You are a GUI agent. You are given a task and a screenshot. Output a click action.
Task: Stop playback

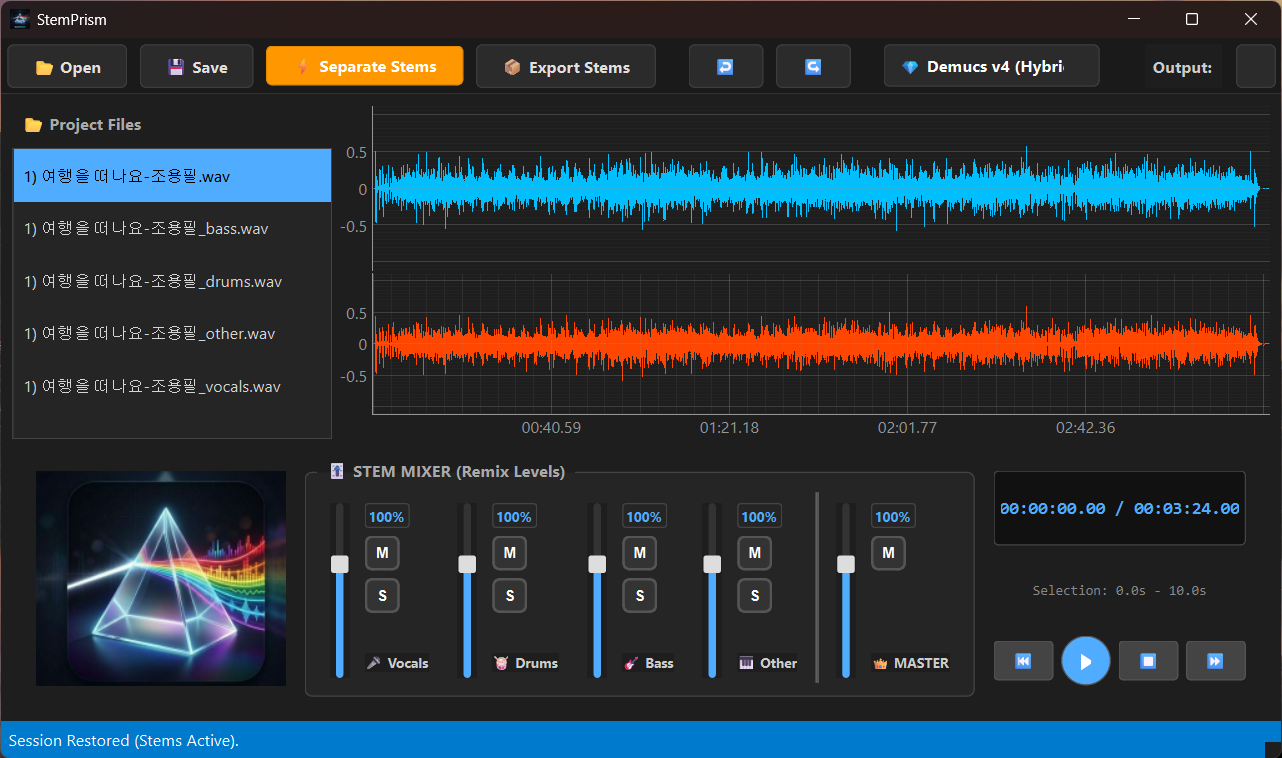[x=1148, y=660]
